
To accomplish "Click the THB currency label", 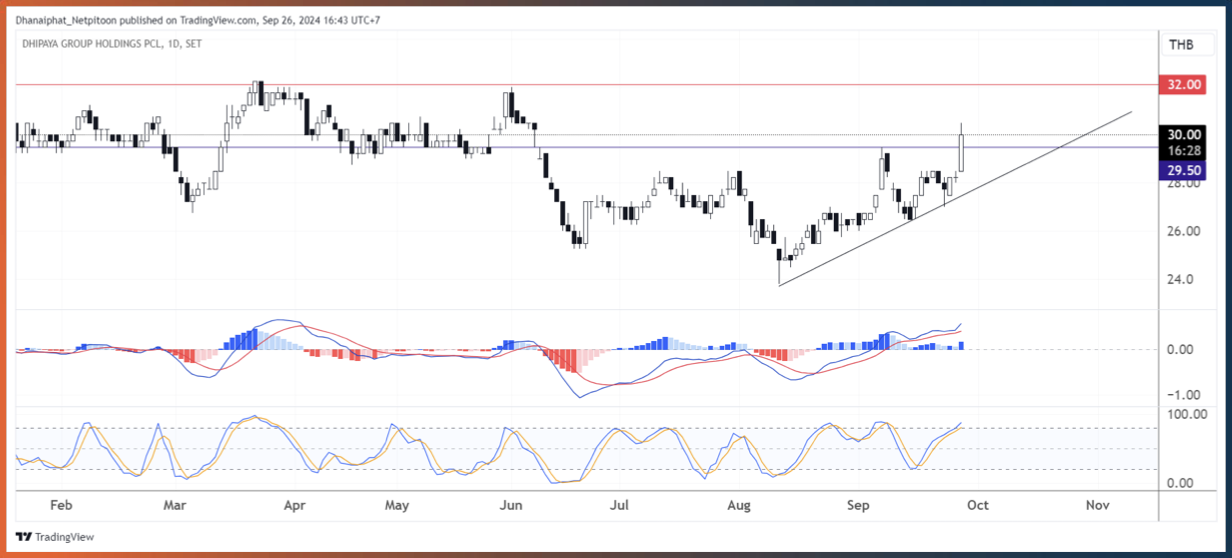I will (x=1181, y=44).
